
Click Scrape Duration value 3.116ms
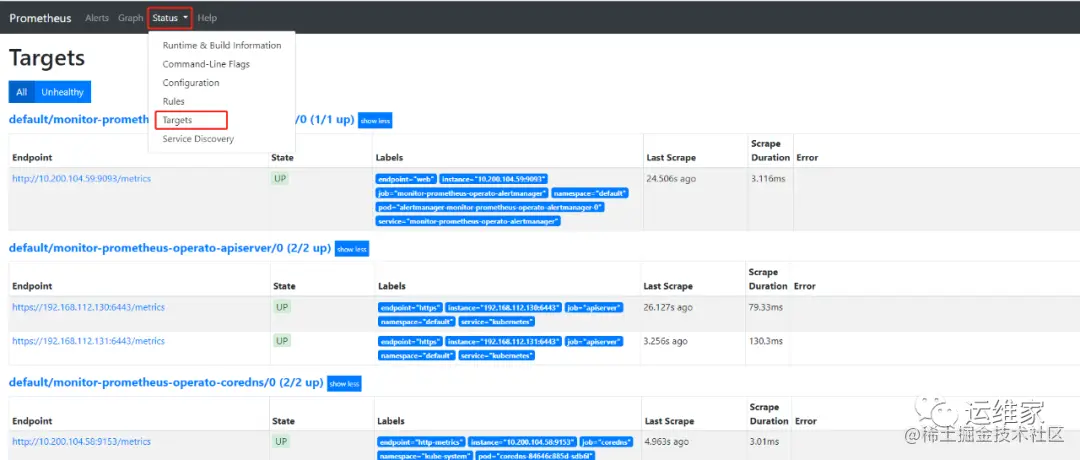[767, 178]
